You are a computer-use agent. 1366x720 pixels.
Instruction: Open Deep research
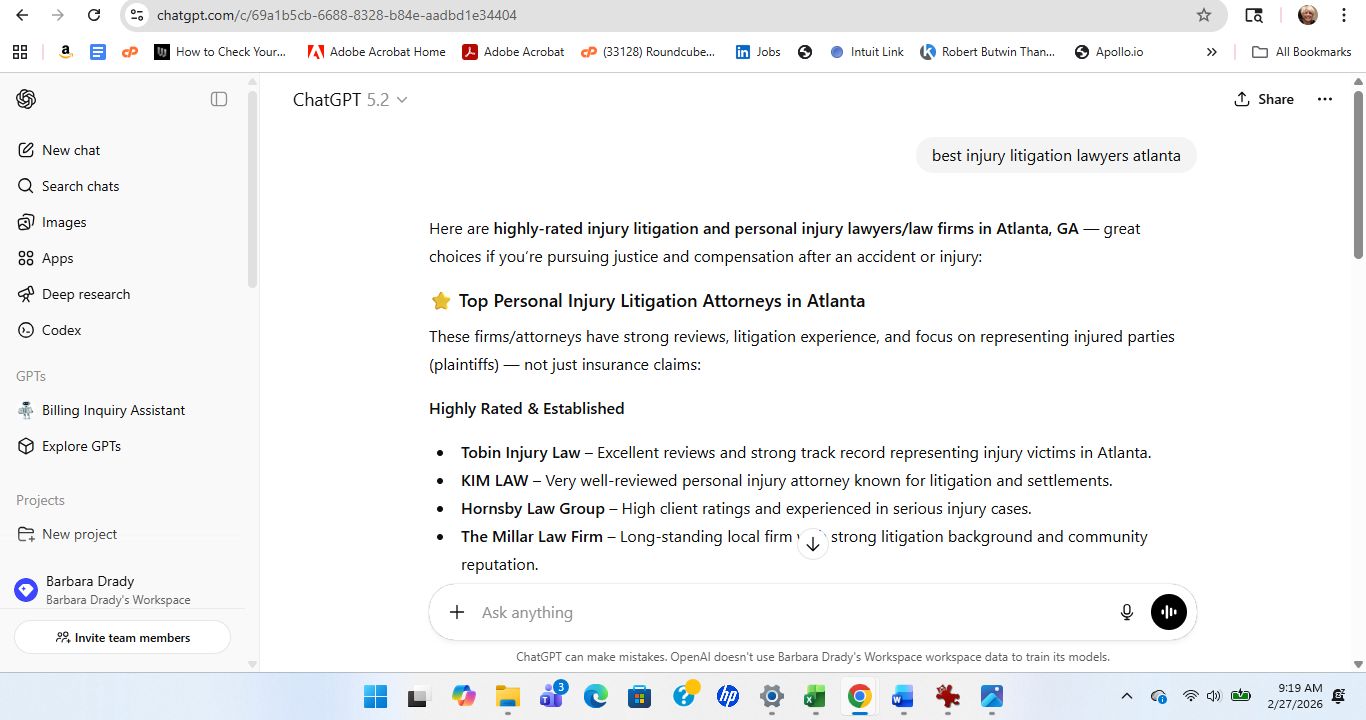click(75, 294)
